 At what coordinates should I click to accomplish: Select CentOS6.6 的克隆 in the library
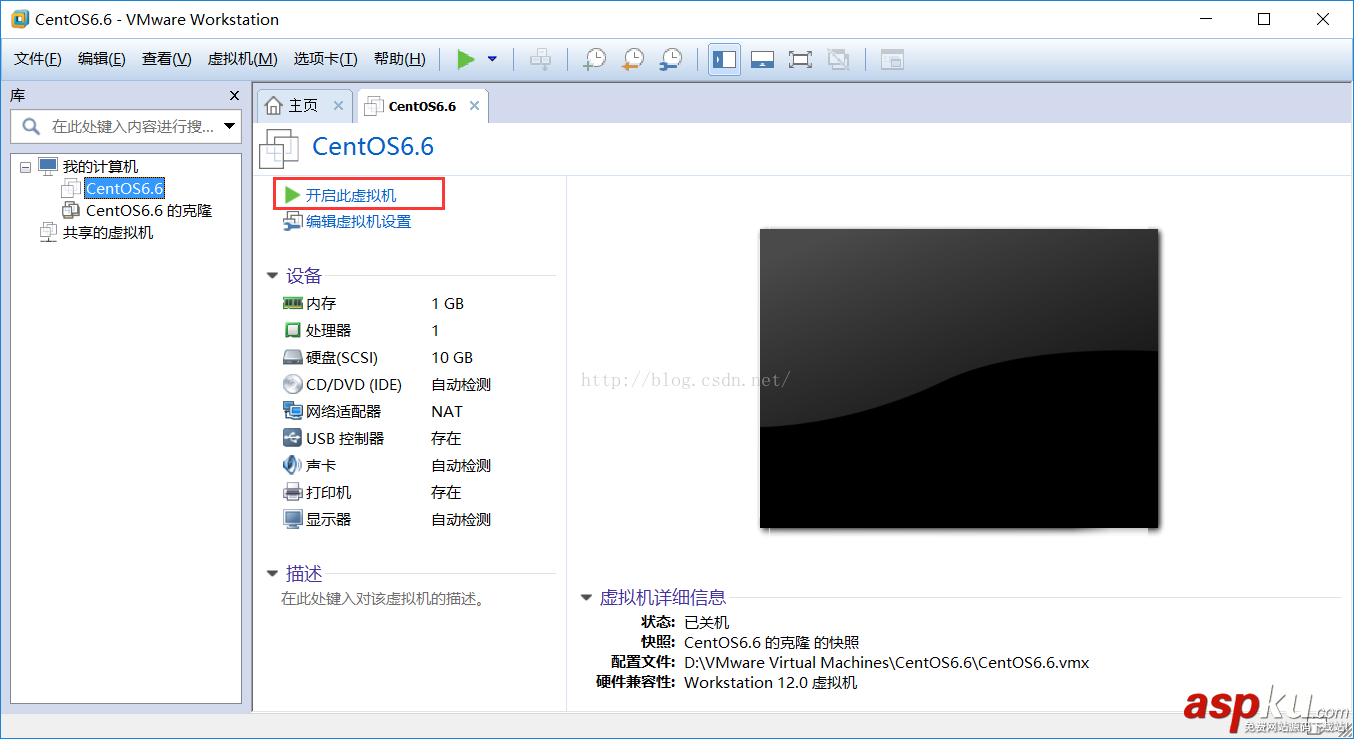click(x=149, y=211)
